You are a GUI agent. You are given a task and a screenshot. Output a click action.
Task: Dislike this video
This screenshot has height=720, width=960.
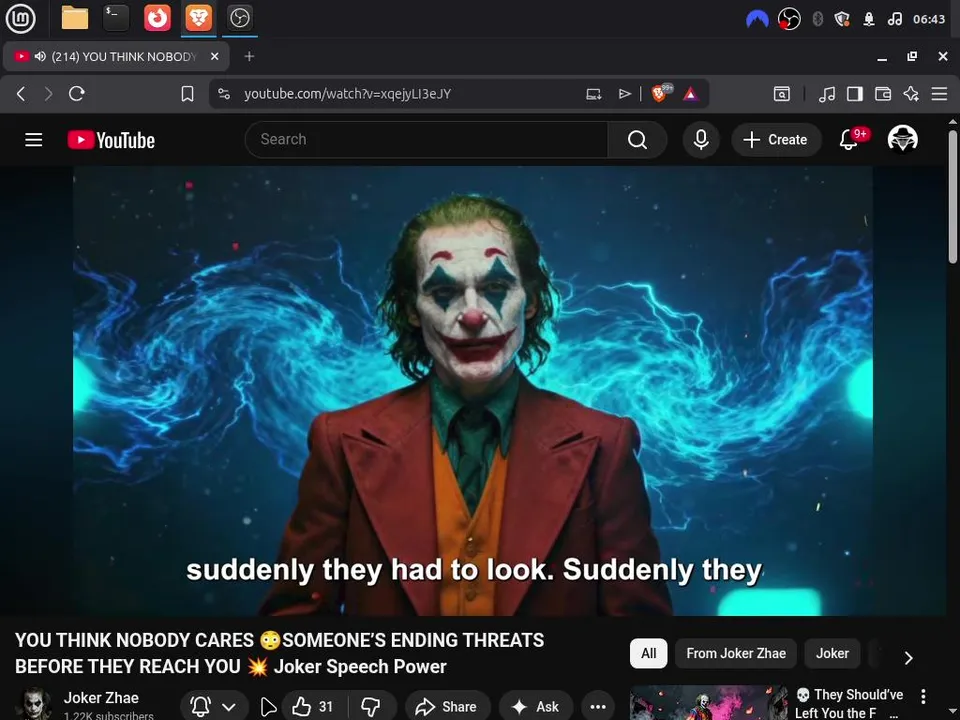coord(371,707)
